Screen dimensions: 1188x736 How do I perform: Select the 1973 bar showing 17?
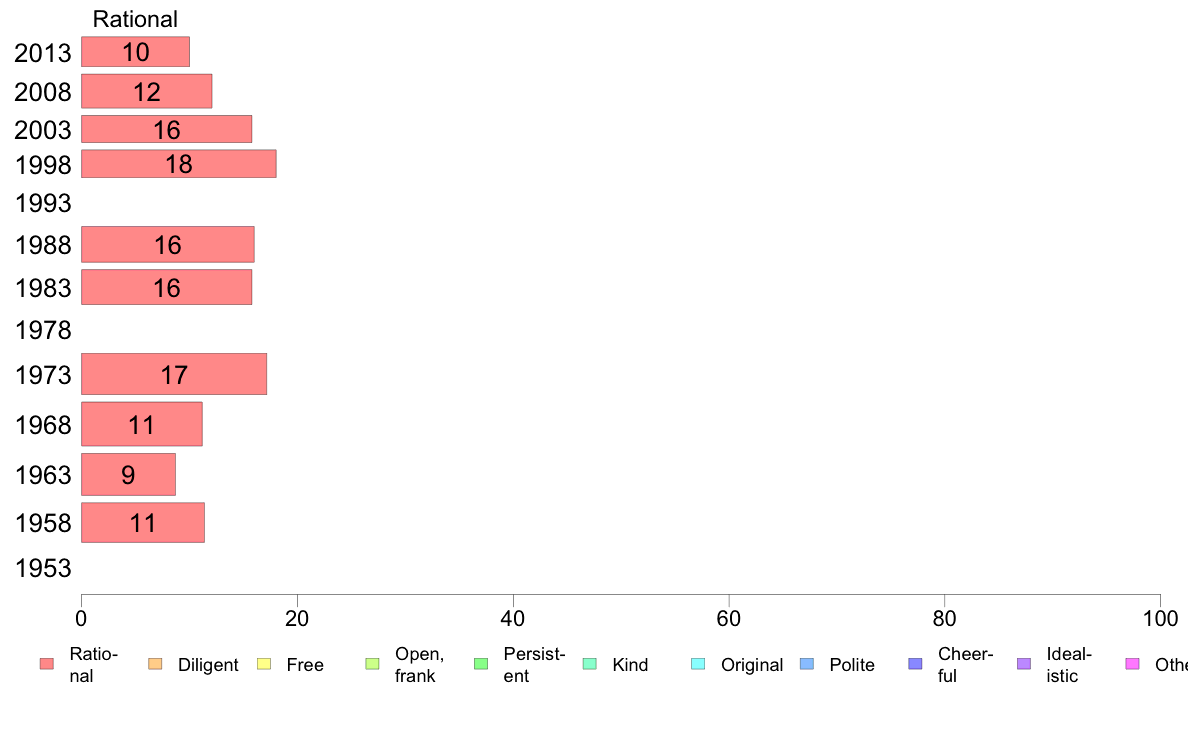[x=174, y=374]
